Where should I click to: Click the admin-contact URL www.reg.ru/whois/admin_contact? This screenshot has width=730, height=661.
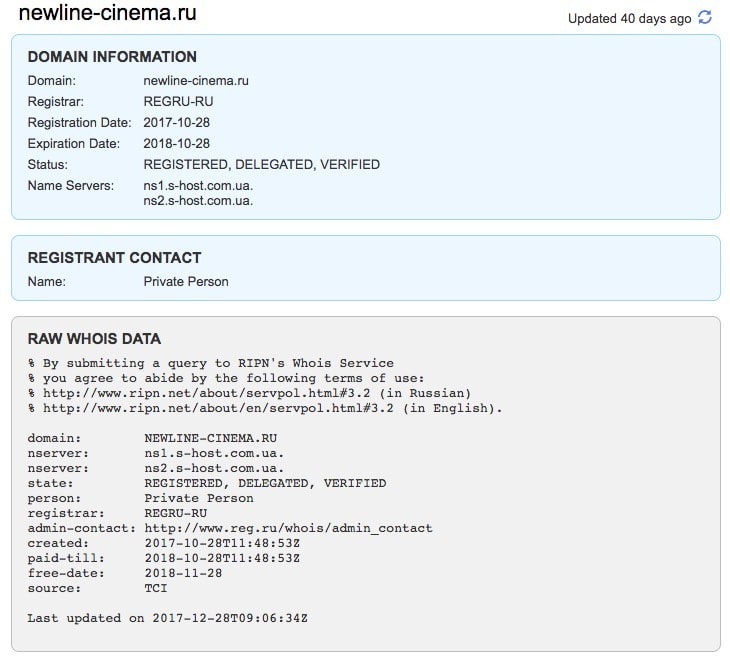click(288, 528)
